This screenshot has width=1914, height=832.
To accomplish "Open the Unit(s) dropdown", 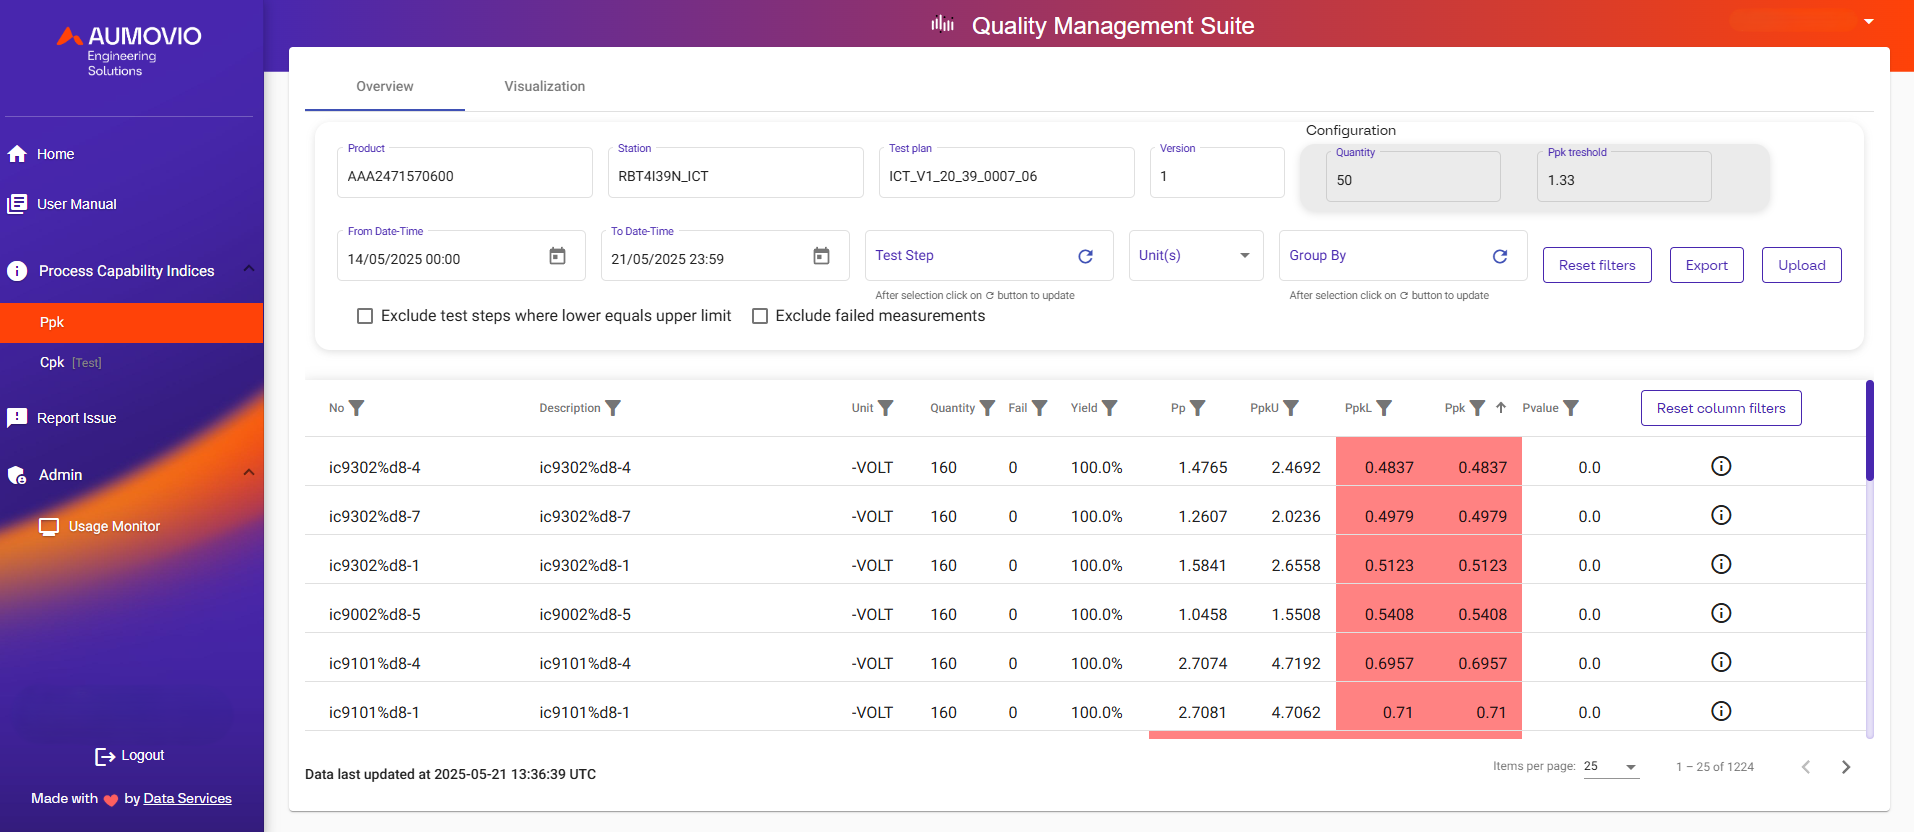I will [1196, 256].
